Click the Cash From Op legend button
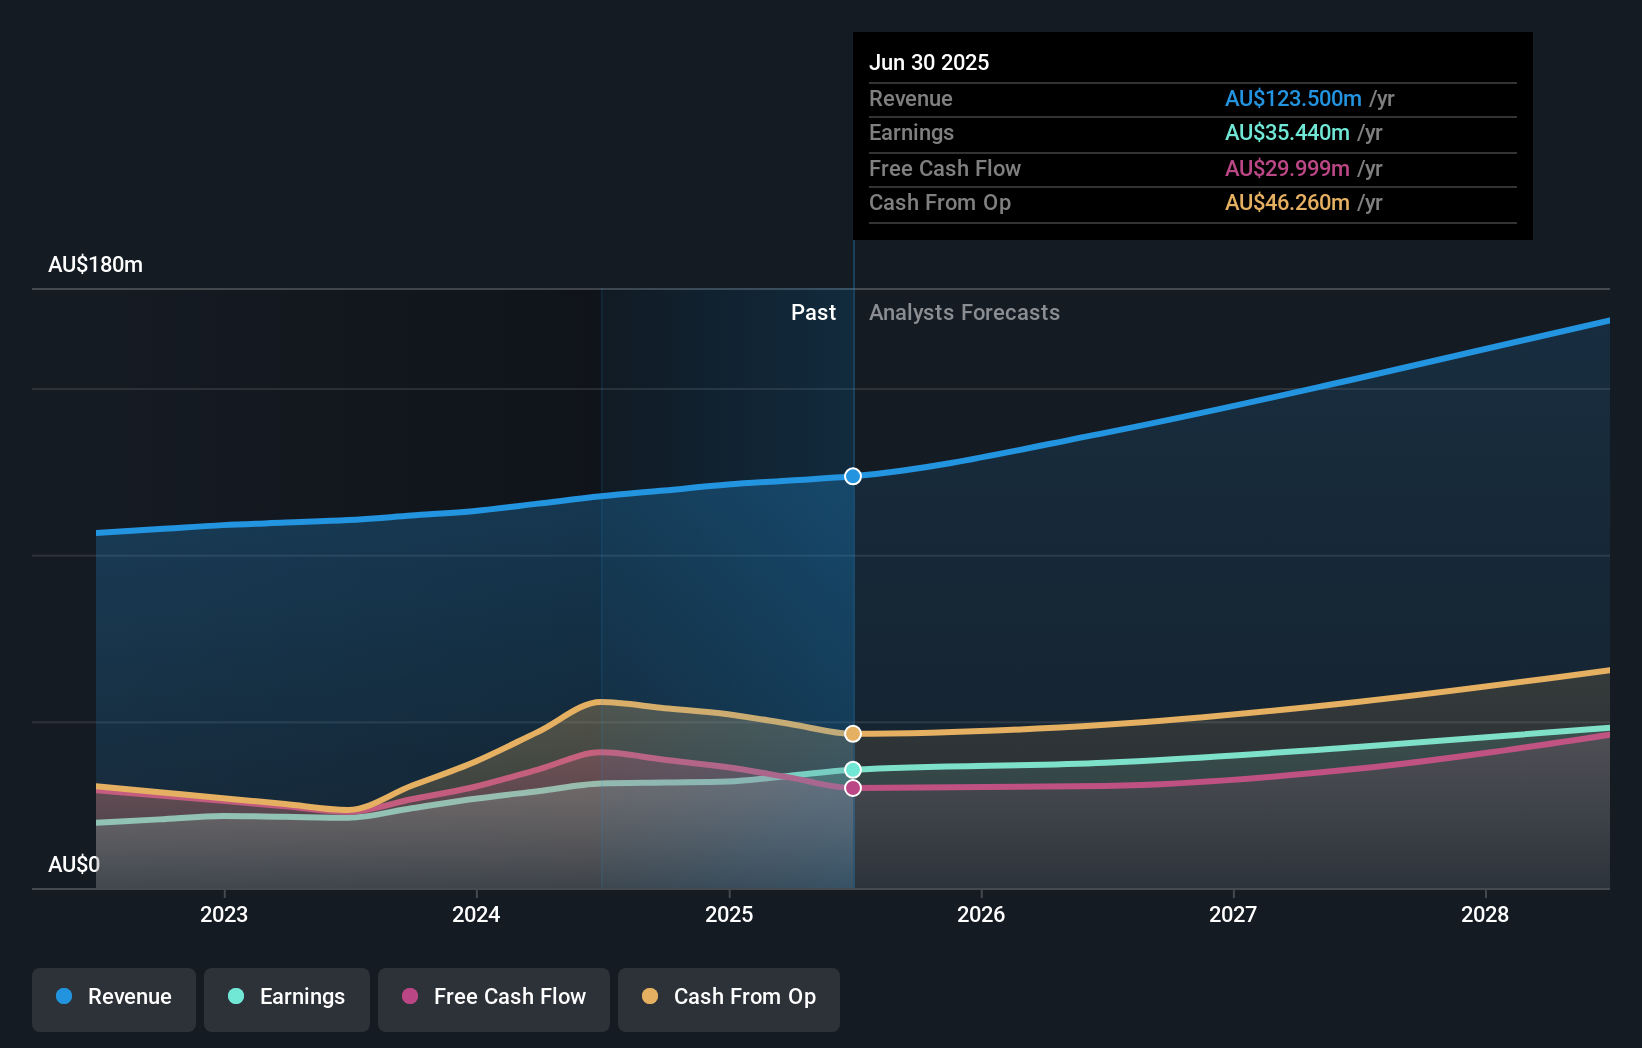 [729, 999]
